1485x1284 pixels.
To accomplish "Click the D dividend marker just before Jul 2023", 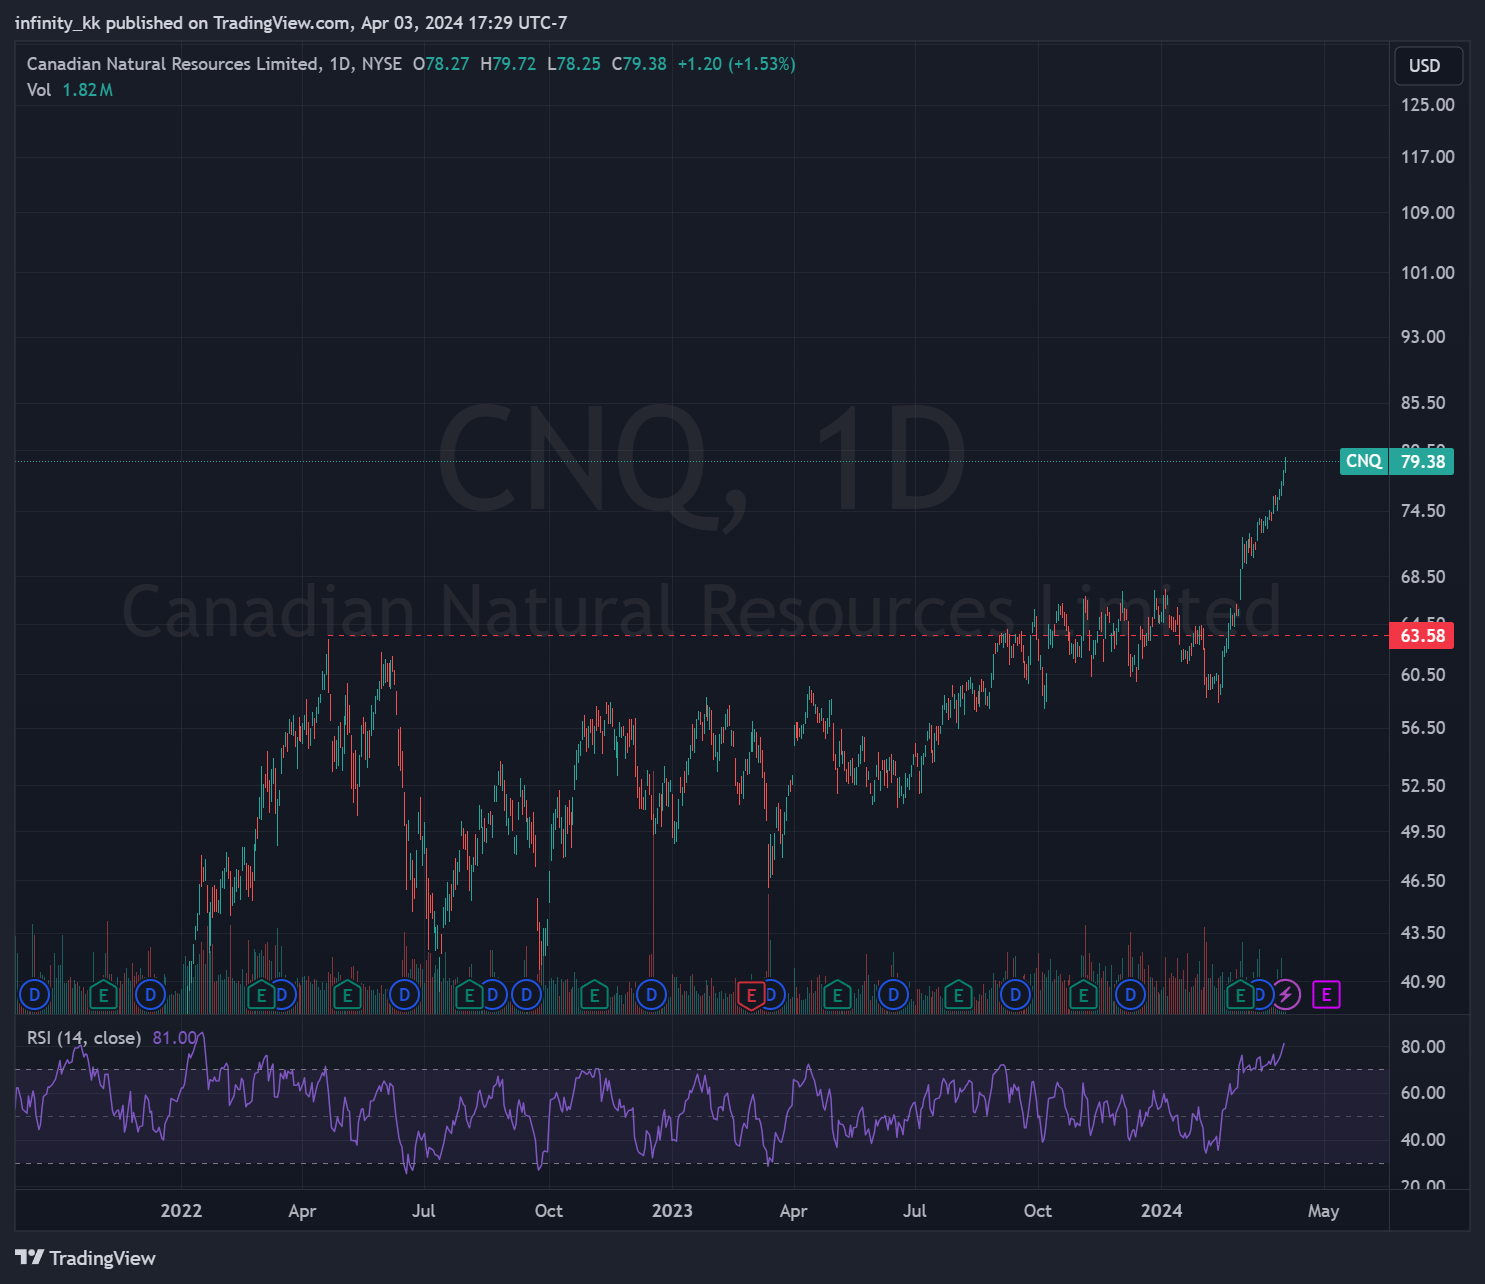I will tap(893, 995).
